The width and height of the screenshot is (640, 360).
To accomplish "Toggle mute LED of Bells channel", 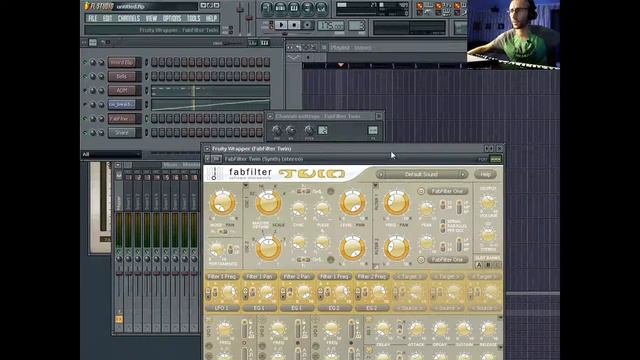I will (x=85, y=76).
